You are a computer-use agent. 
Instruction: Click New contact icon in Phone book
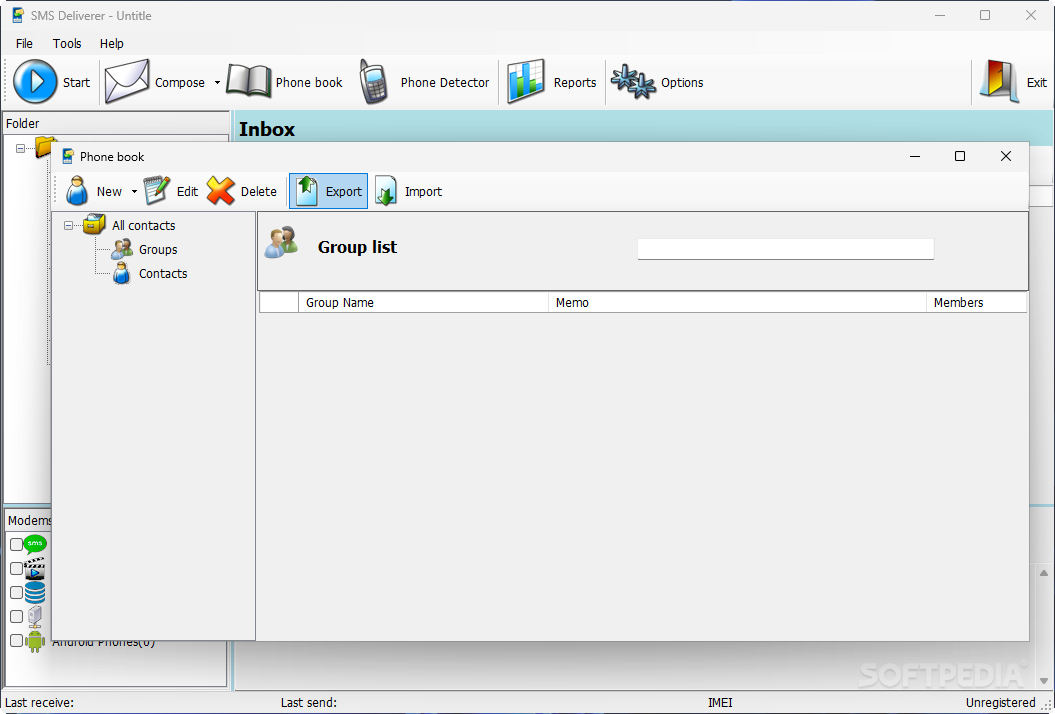click(77, 191)
